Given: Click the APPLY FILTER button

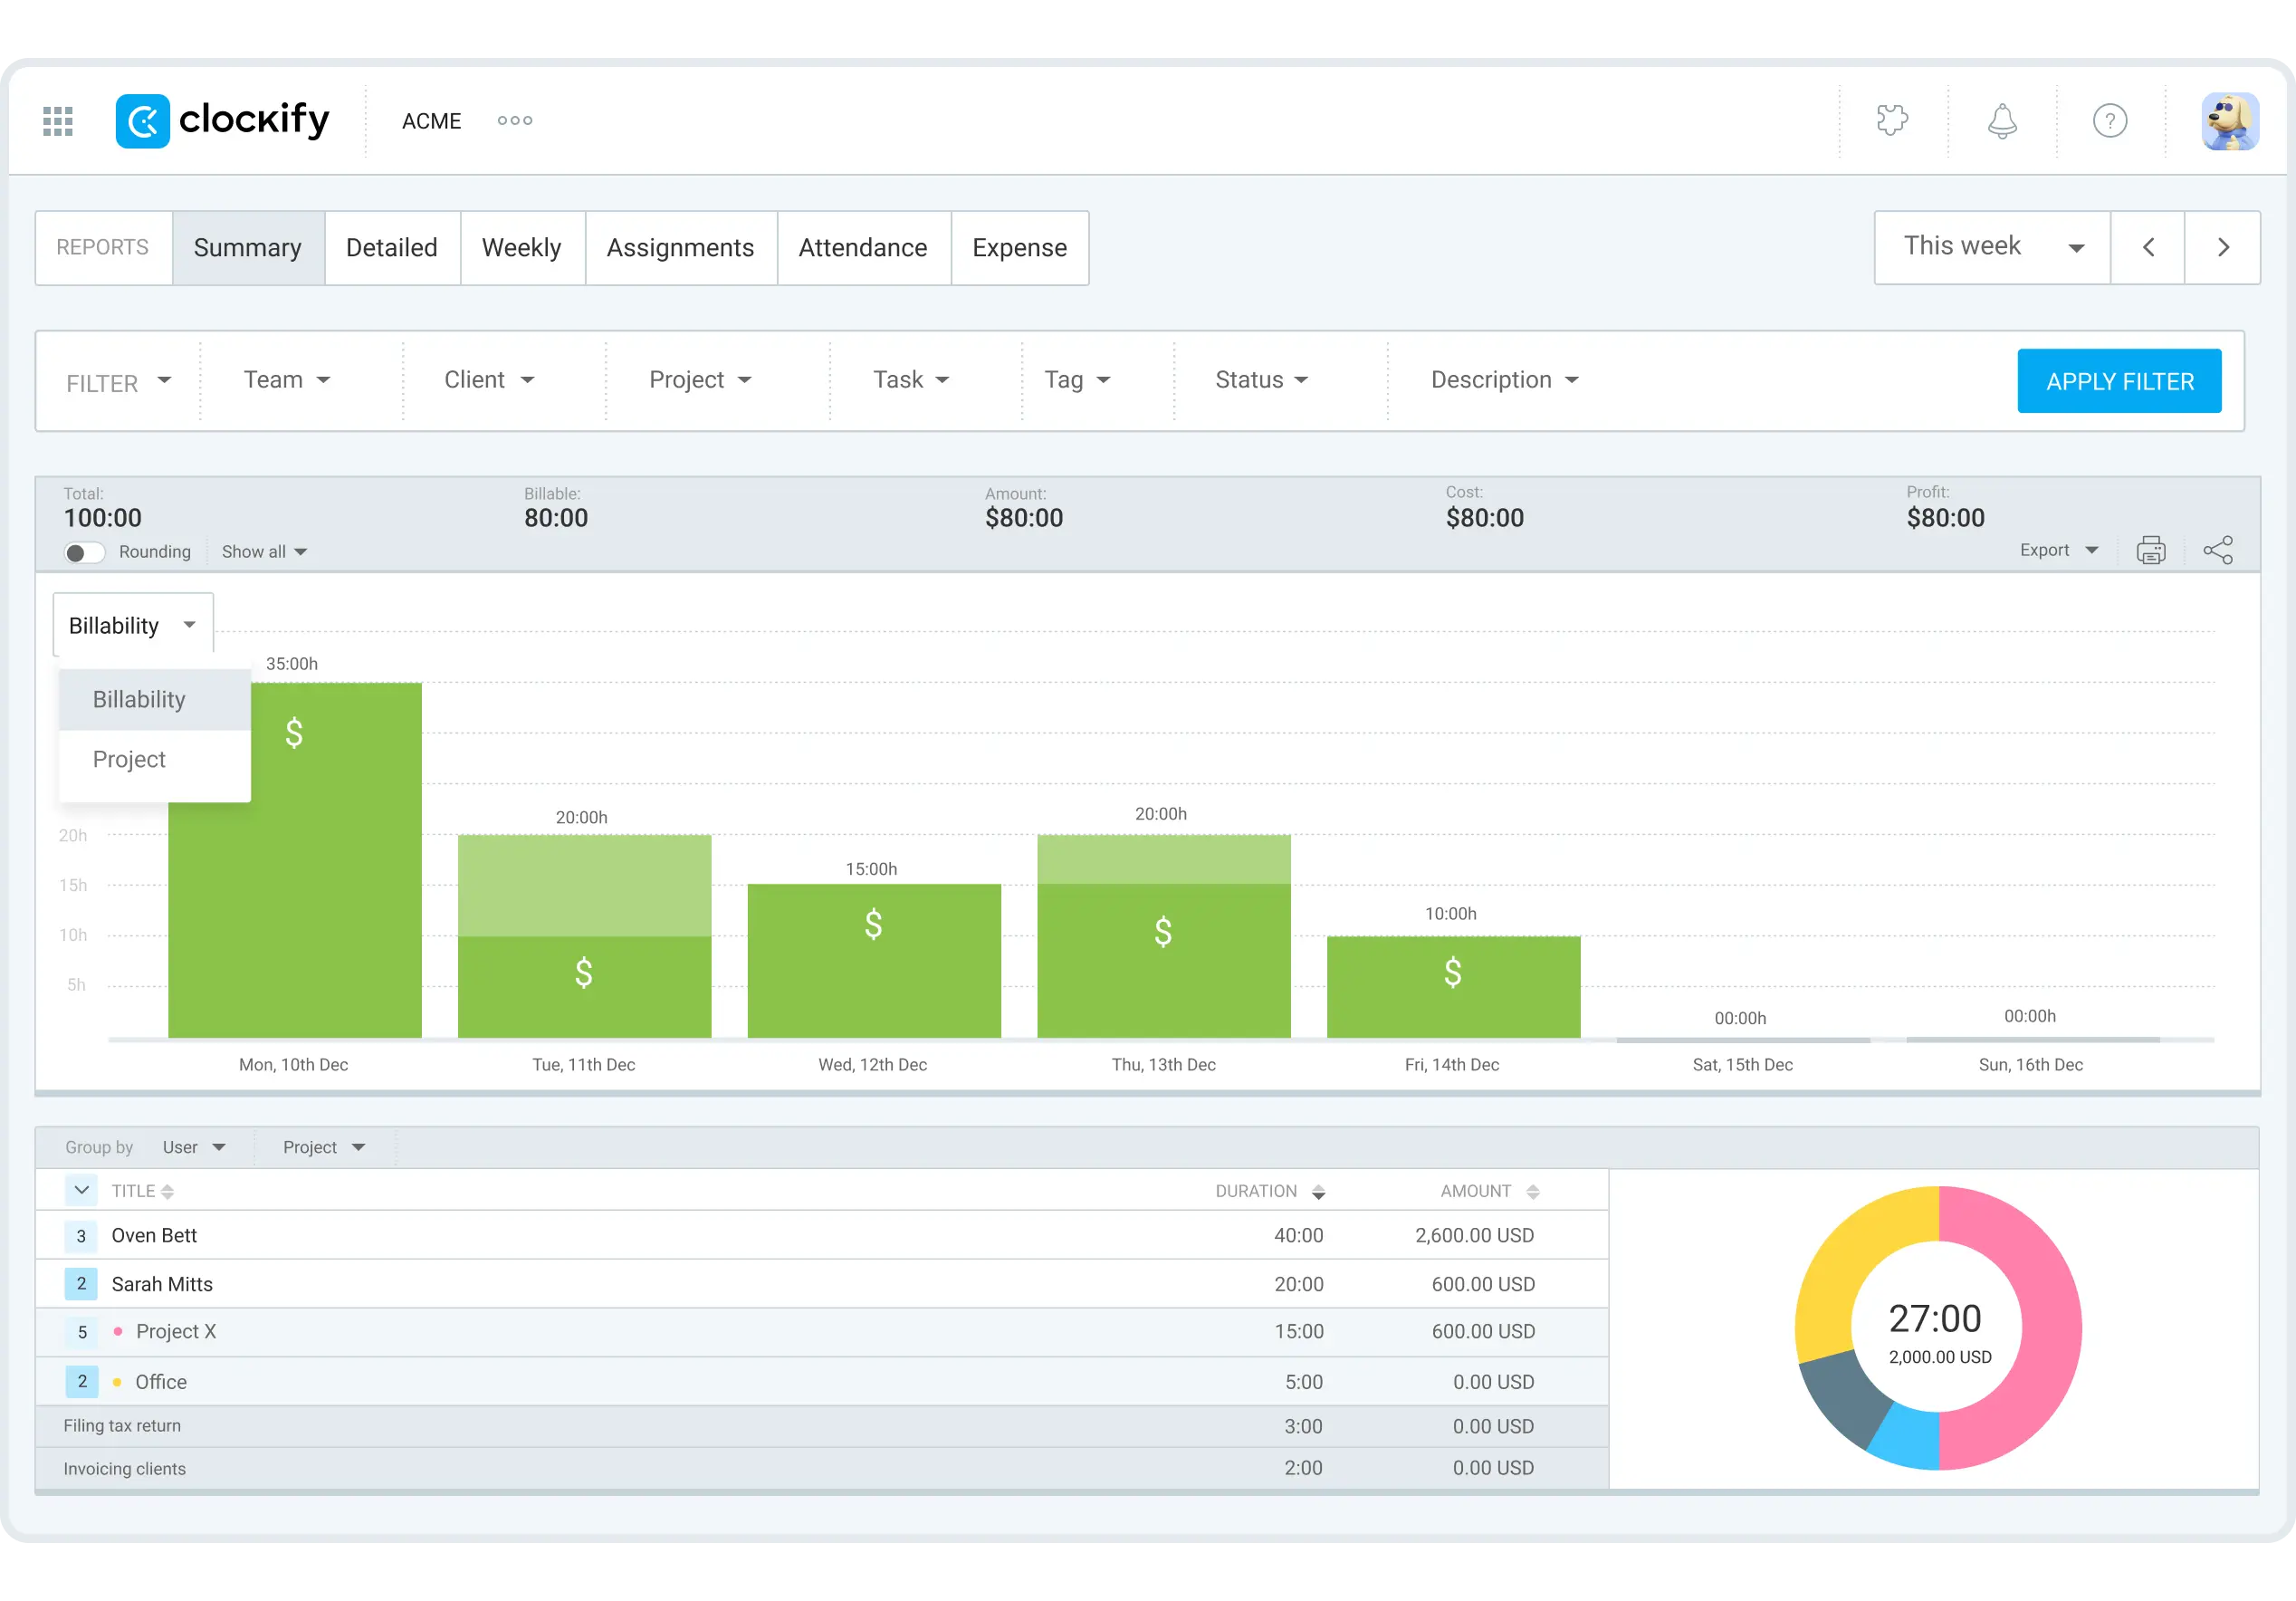Looking at the screenshot, I should click(x=2119, y=380).
